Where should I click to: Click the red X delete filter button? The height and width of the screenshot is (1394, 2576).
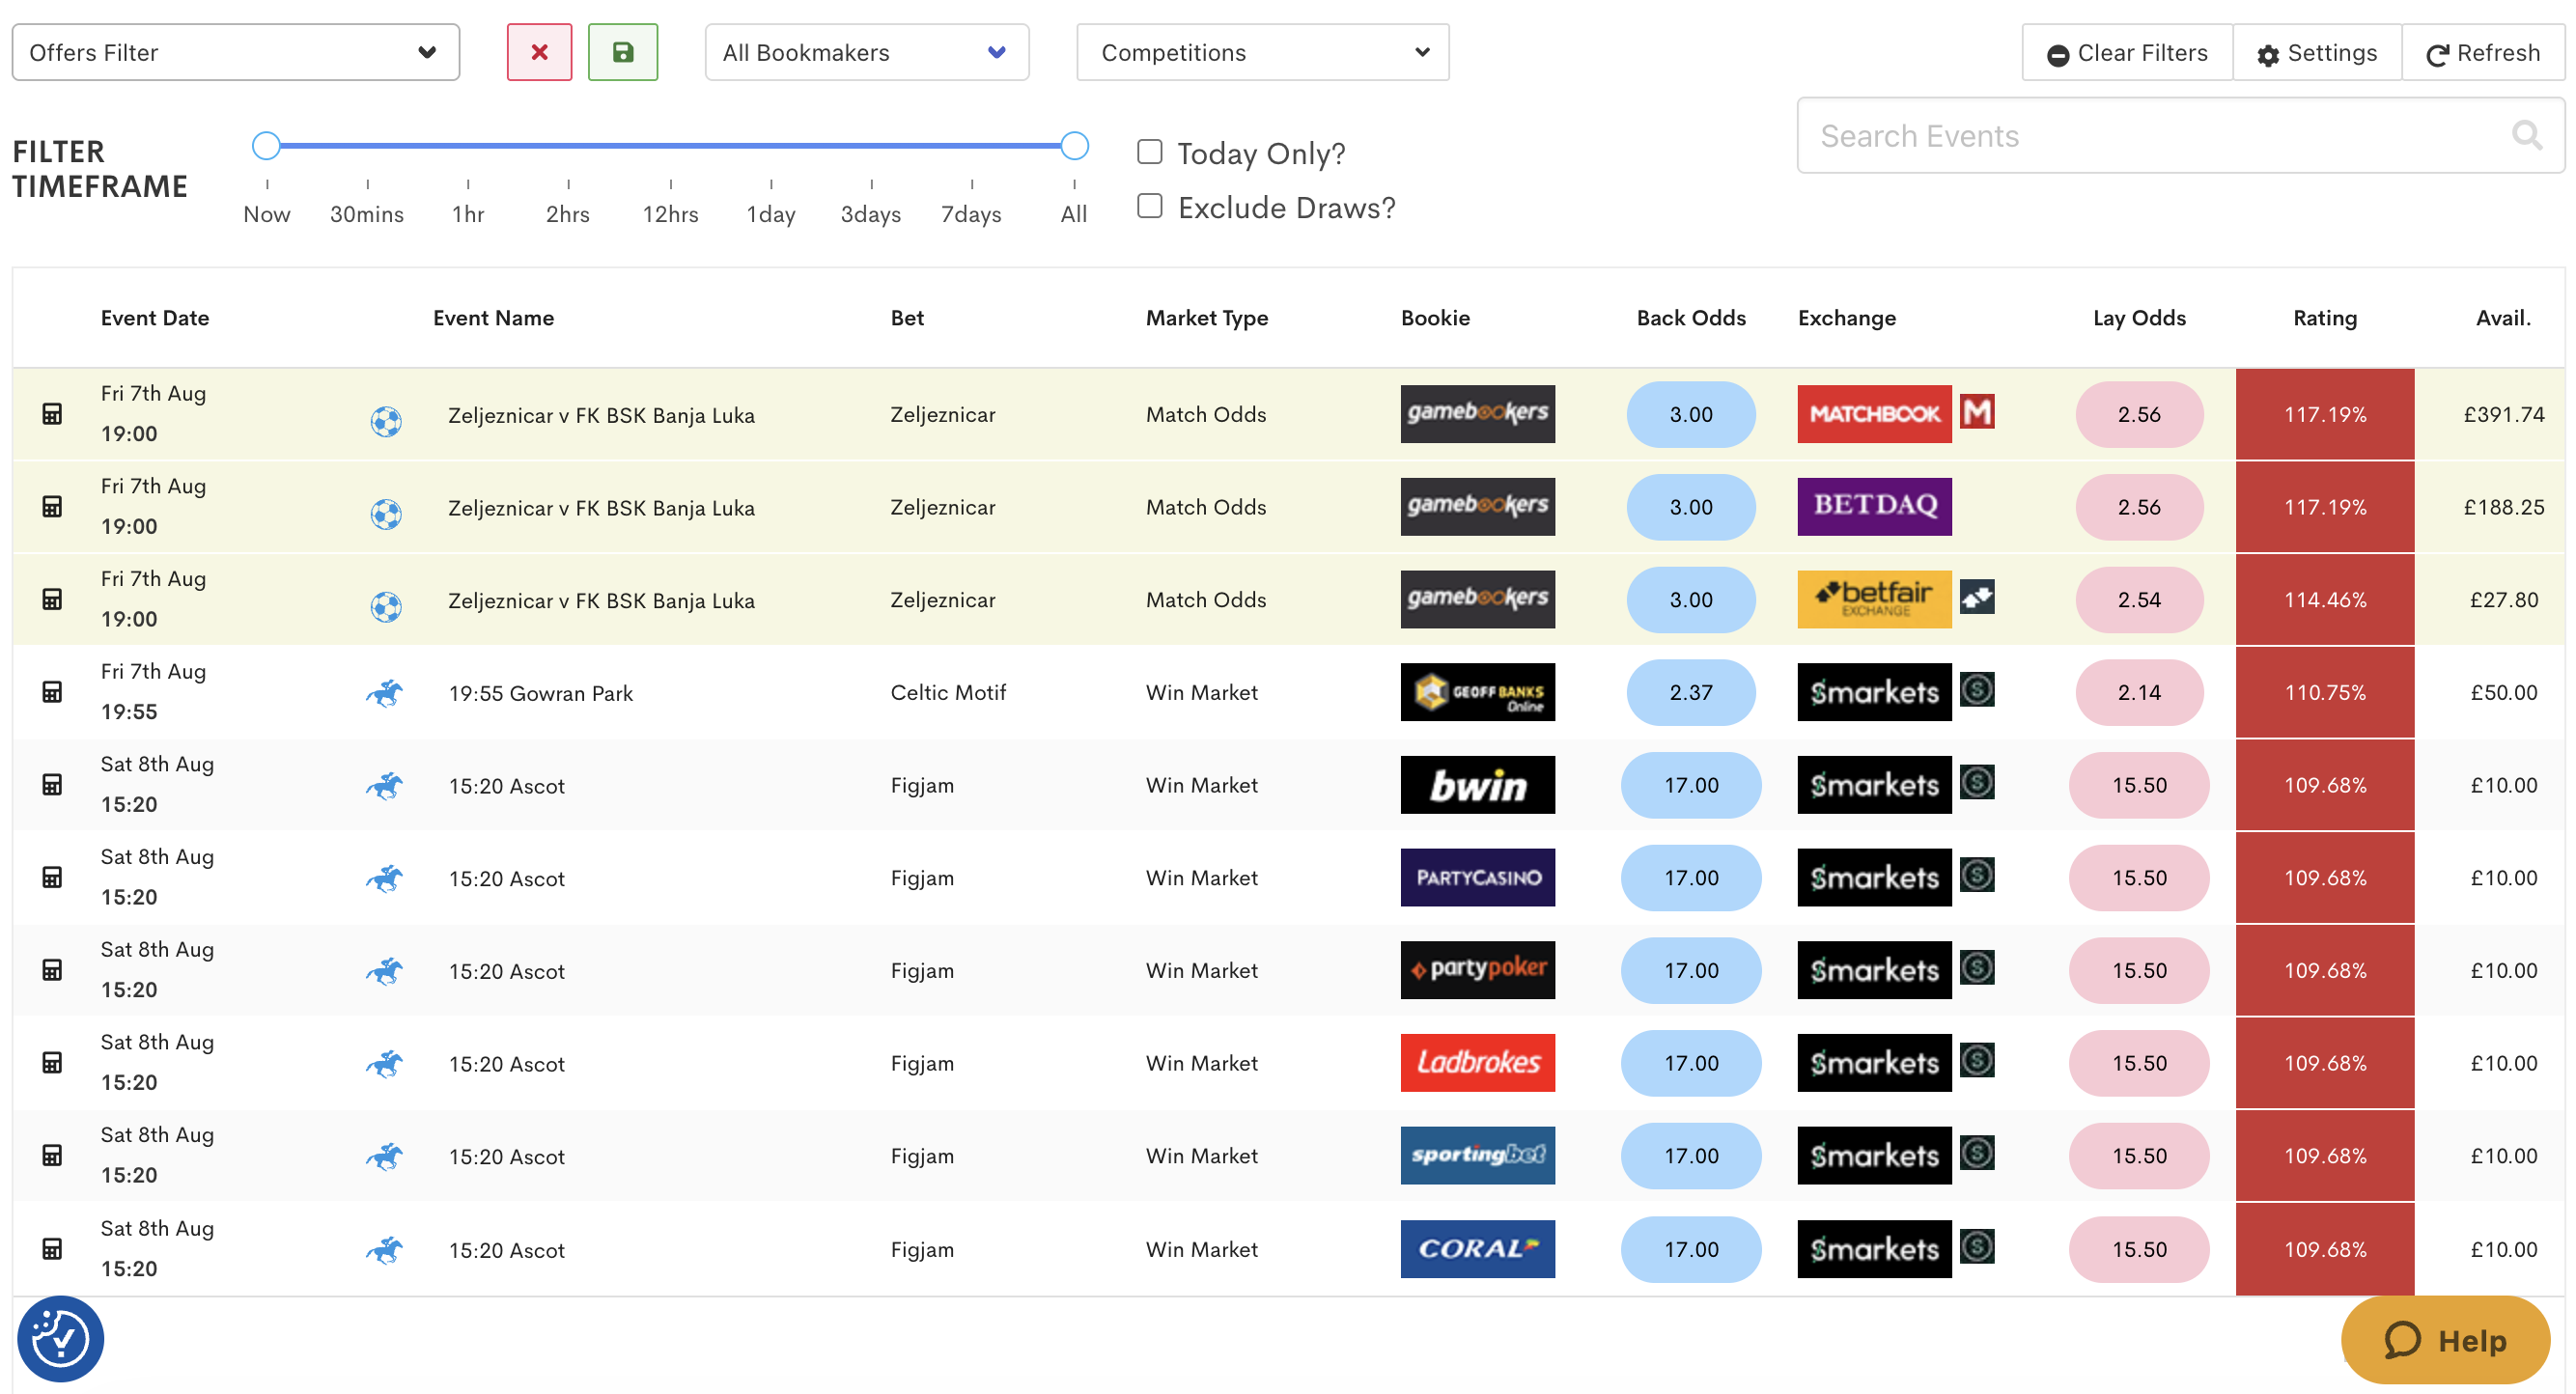[x=539, y=52]
